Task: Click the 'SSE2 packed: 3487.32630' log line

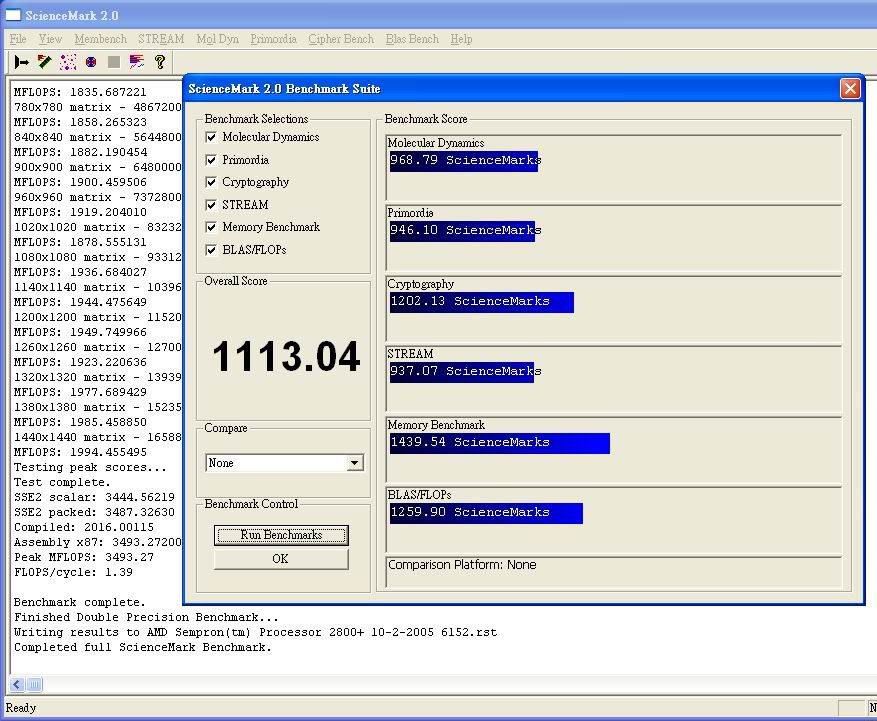Action: pyautogui.click(x=94, y=512)
